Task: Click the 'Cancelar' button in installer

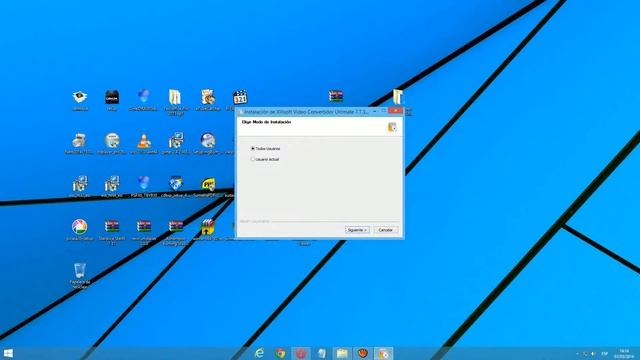Action: tap(386, 230)
